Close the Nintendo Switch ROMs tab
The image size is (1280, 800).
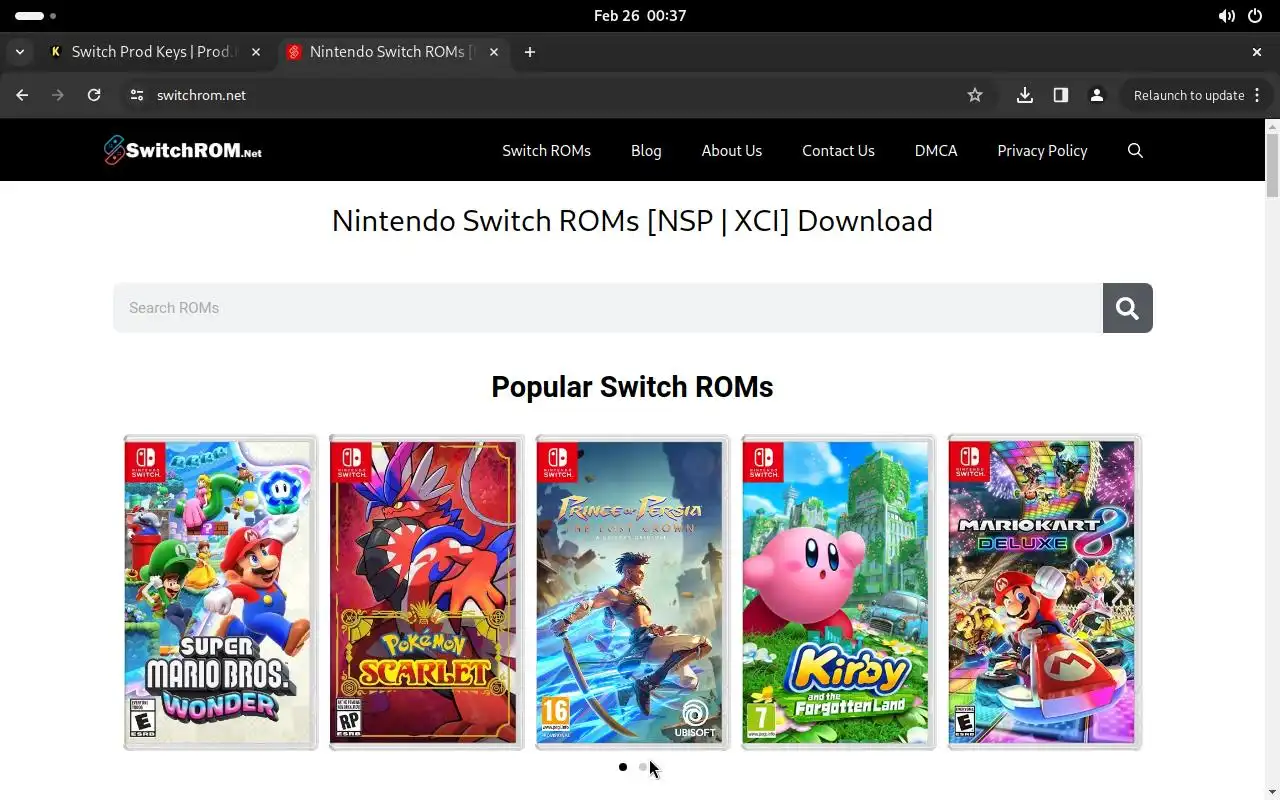coord(494,52)
